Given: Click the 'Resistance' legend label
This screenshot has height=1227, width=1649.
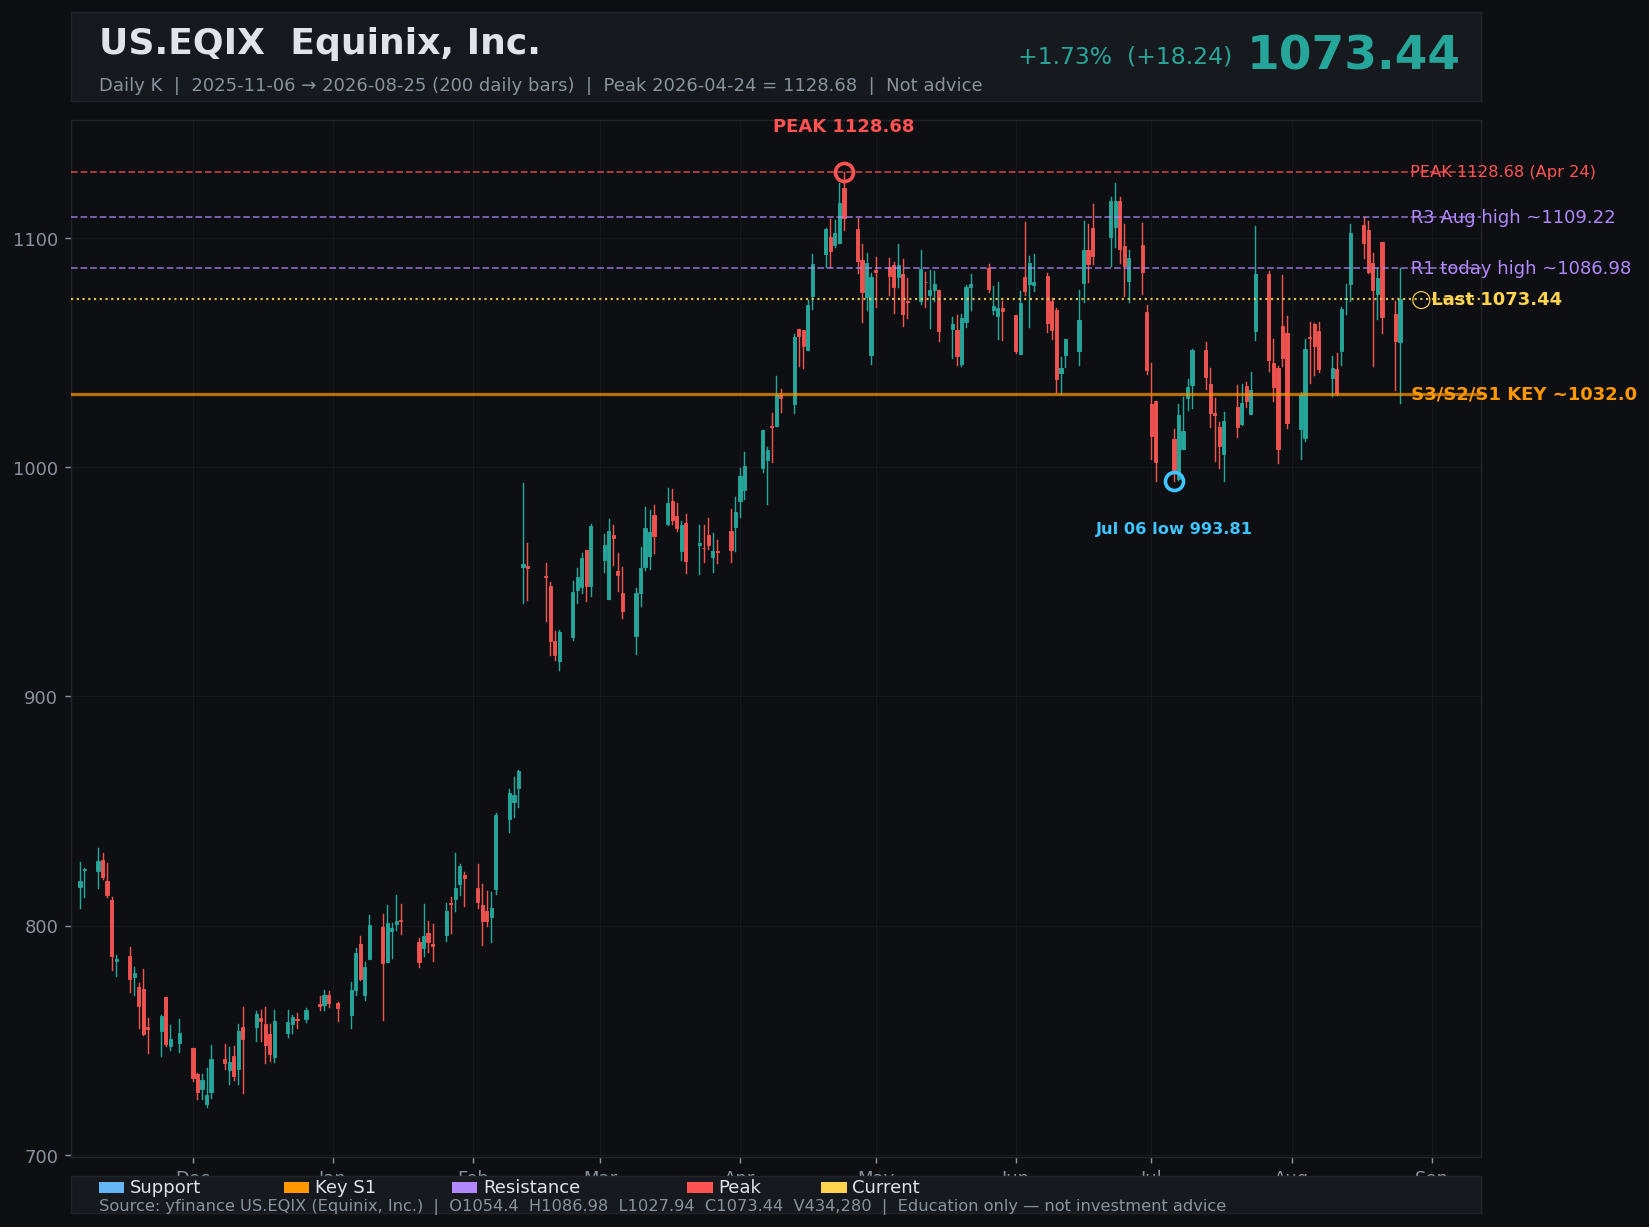Looking at the screenshot, I should [531, 1187].
